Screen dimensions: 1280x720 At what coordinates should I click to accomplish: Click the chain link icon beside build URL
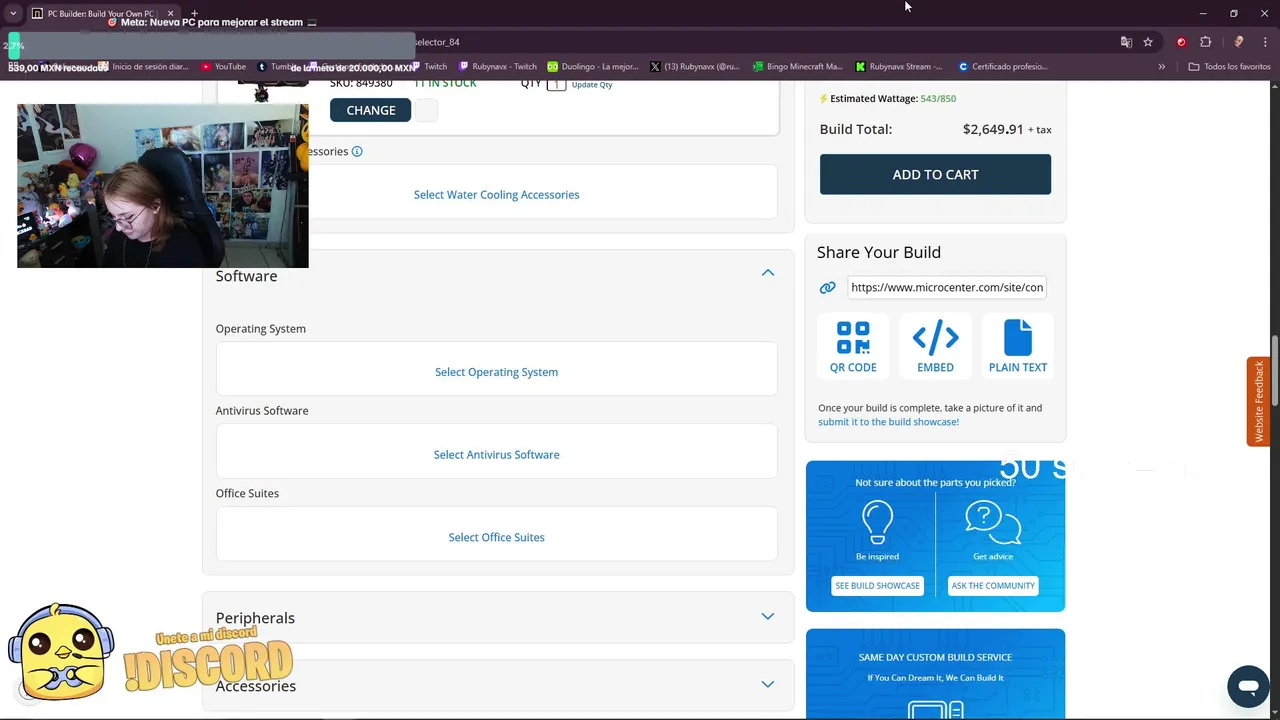point(827,287)
